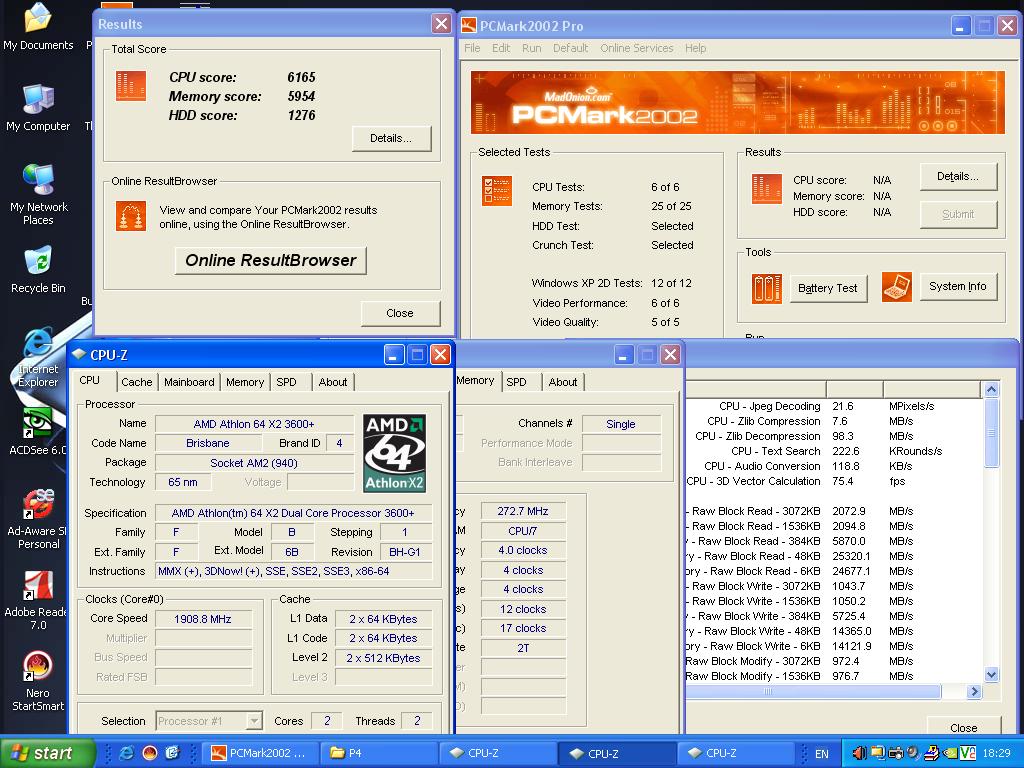The height and width of the screenshot is (768, 1024).
Task: Click the third quick launch icon
Action: [x=172, y=753]
